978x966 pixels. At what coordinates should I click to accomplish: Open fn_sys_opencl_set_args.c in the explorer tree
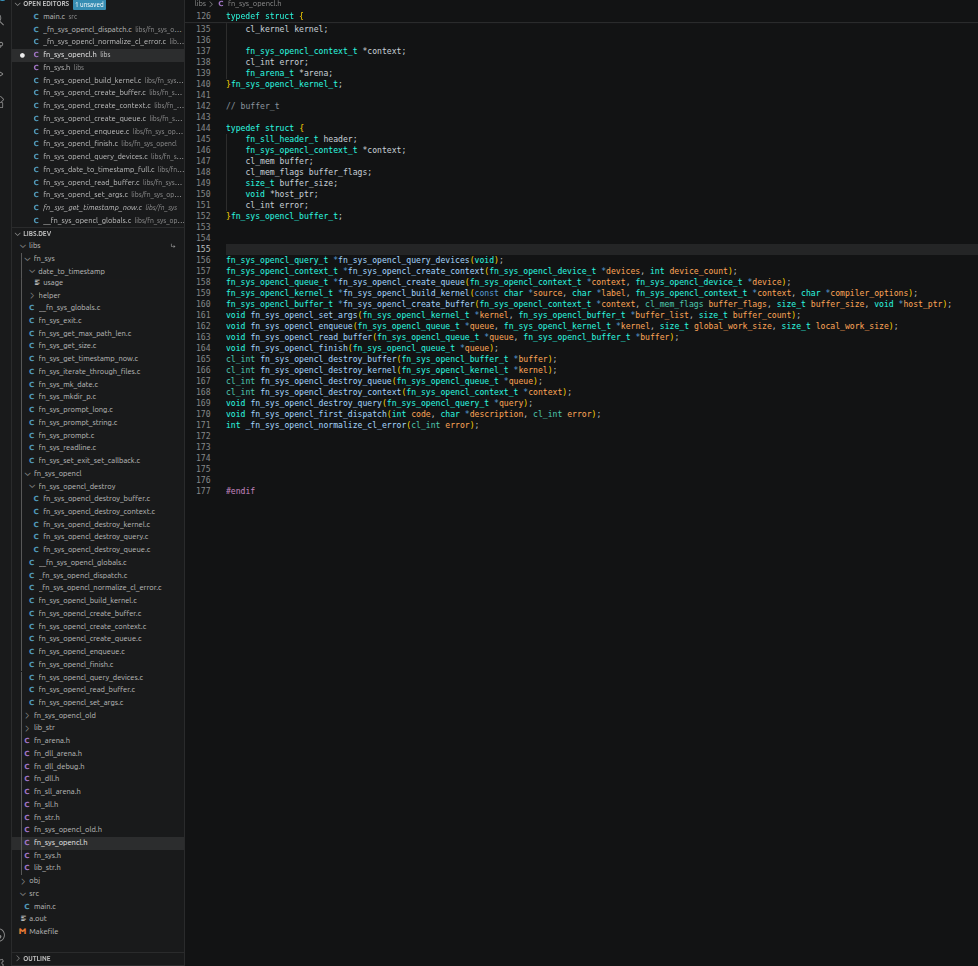tap(81, 703)
